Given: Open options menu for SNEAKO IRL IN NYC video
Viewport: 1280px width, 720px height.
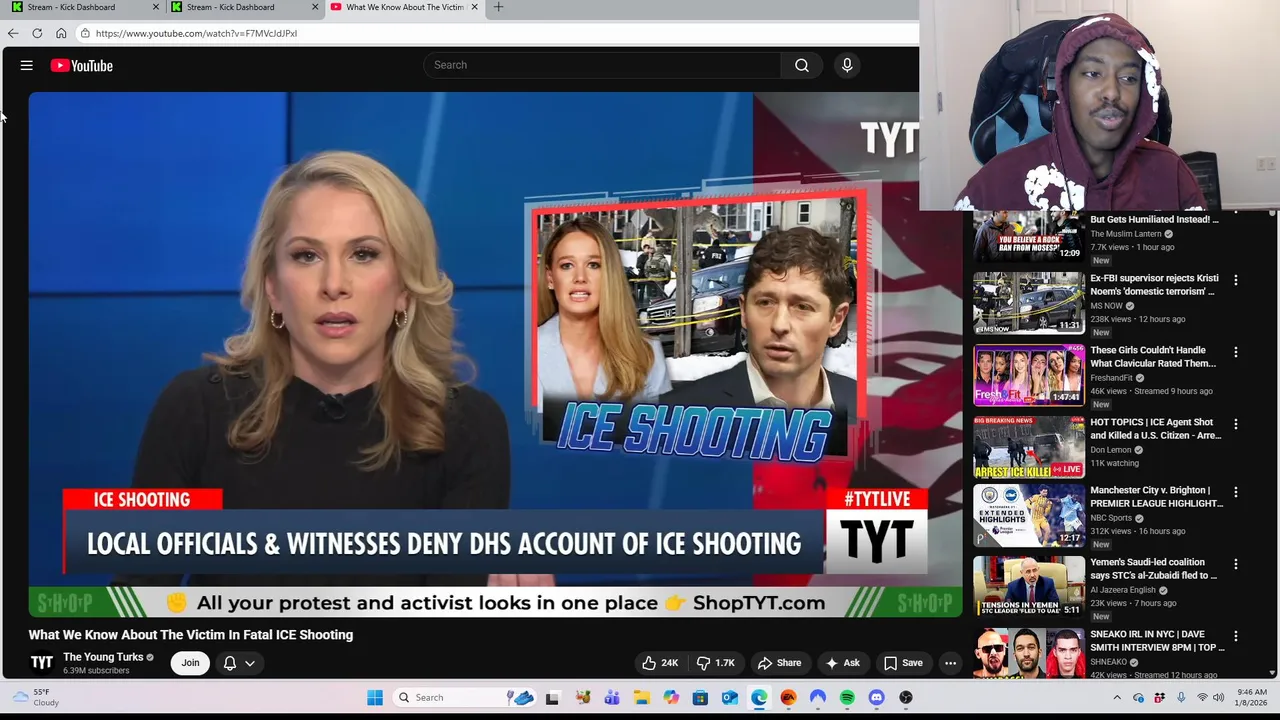Looking at the screenshot, I should tap(1235, 636).
